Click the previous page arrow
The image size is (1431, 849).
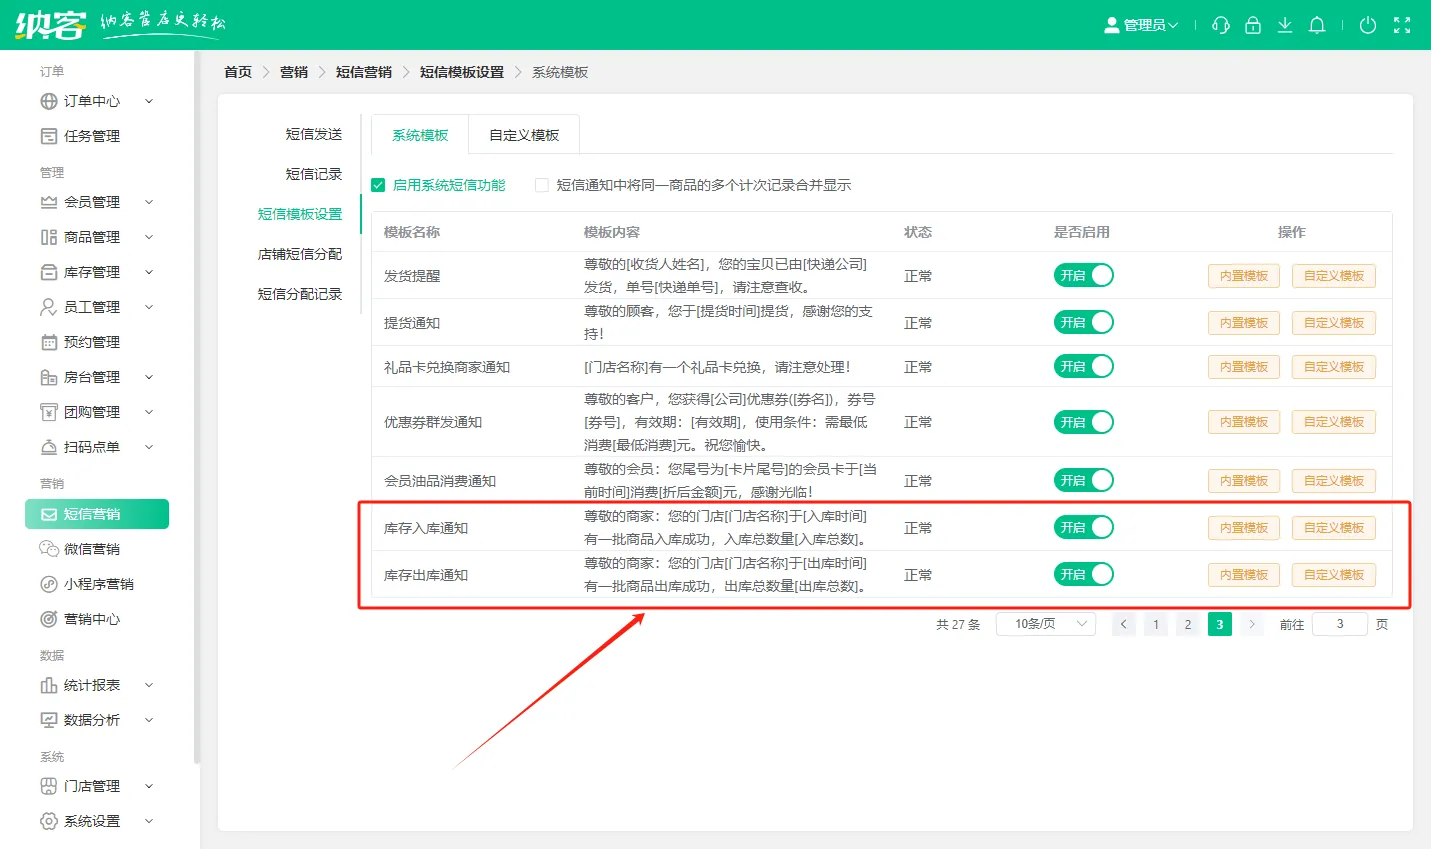pyautogui.click(x=1124, y=624)
